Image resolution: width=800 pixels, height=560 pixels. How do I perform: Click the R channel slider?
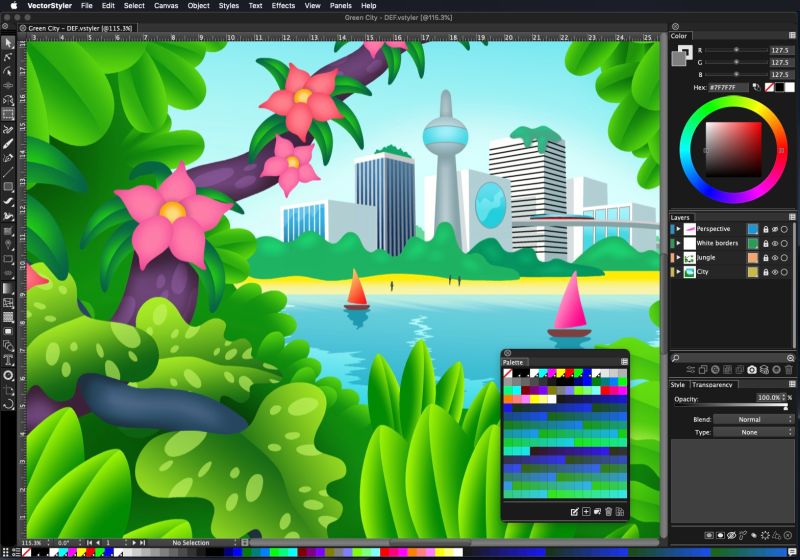tap(736, 50)
